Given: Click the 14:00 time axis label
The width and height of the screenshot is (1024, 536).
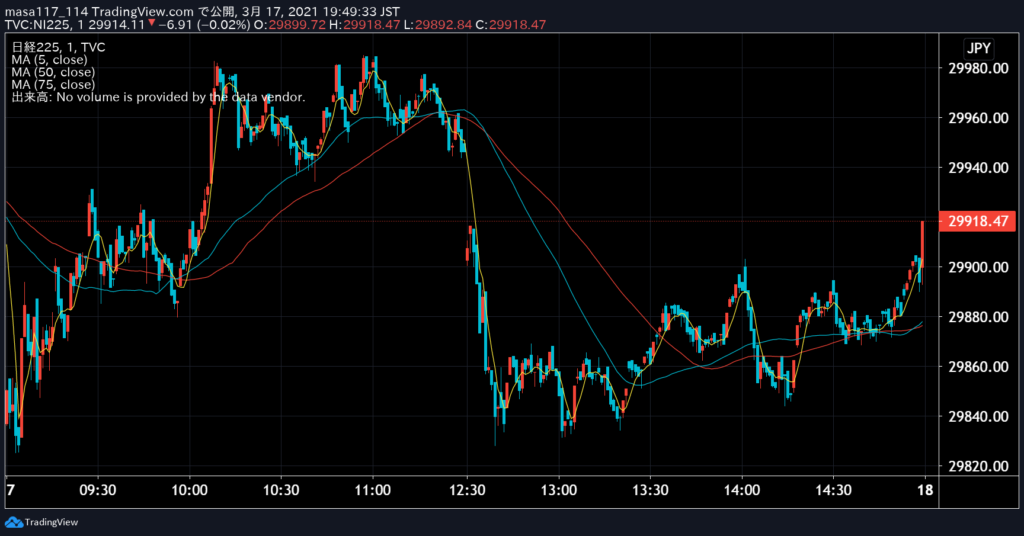Looking at the screenshot, I should pos(742,490).
